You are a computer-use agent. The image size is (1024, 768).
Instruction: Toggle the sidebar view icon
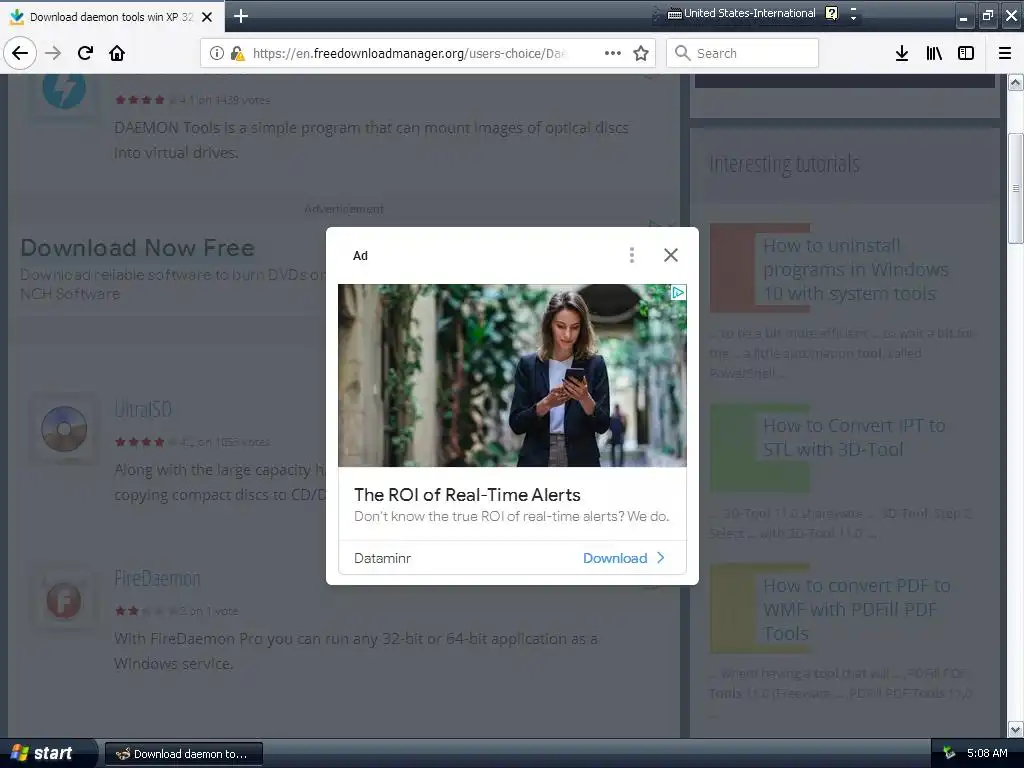click(x=966, y=53)
